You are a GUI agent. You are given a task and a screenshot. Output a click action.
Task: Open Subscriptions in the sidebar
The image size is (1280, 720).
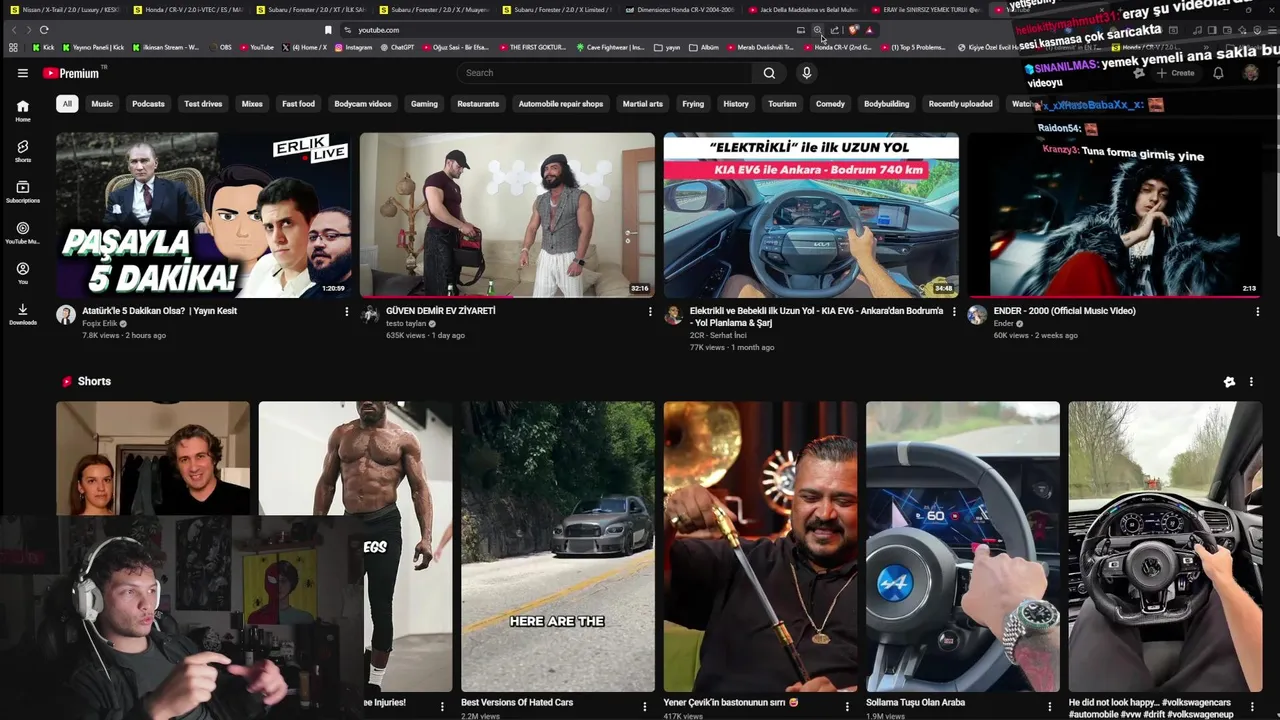(x=23, y=192)
